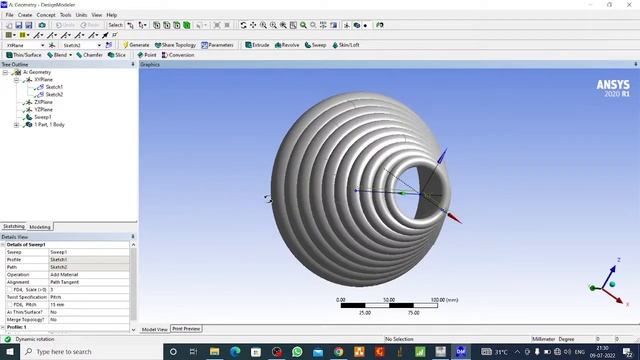640x360 pixels.
Task: Click the Chamfer tool
Action: click(89, 55)
